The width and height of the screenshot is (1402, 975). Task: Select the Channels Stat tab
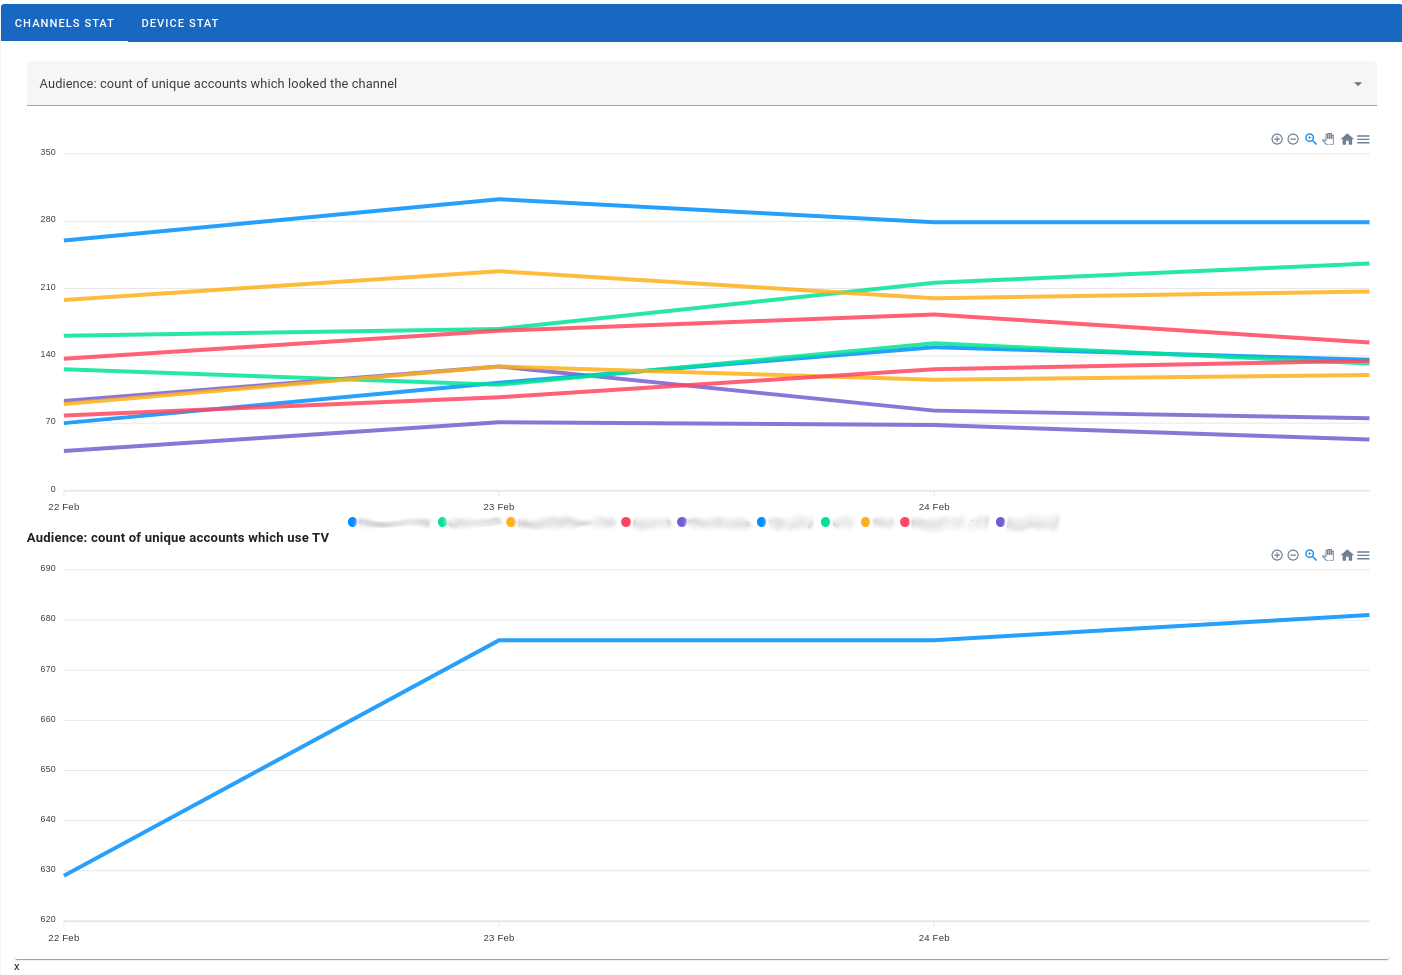click(x=64, y=23)
